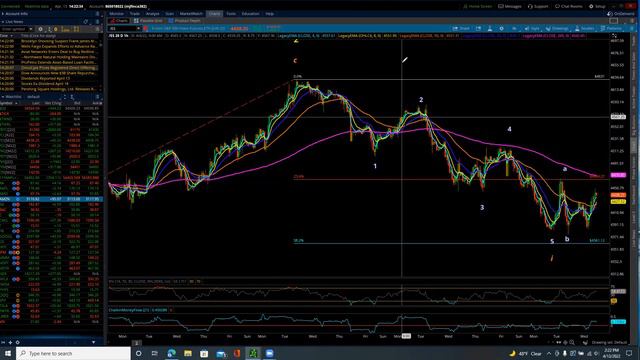Click taskbar clock showing 2:22 PM

(611, 353)
